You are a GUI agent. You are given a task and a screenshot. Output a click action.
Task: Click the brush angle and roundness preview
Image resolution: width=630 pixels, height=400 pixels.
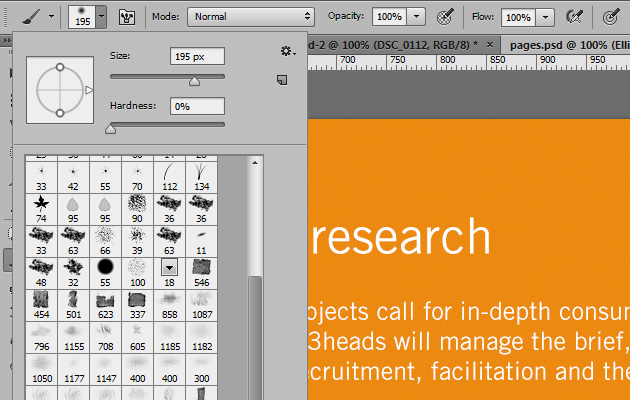tap(60, 90)
